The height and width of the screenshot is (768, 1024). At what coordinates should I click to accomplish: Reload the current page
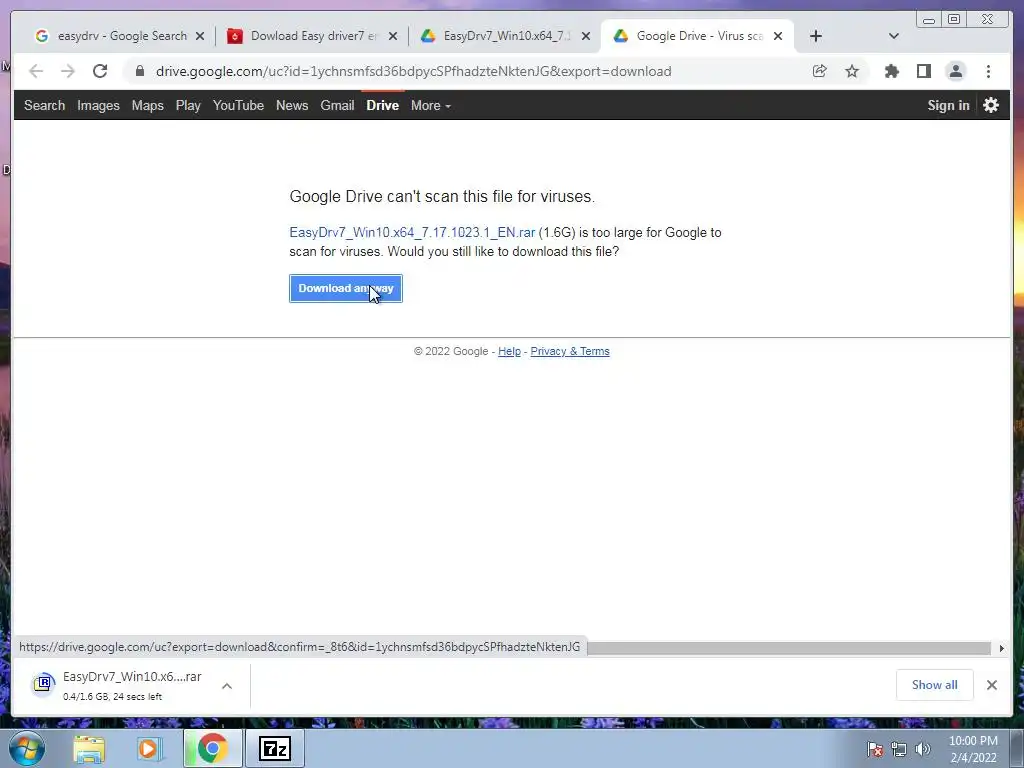pyautogui.click(x=100, y=71)
